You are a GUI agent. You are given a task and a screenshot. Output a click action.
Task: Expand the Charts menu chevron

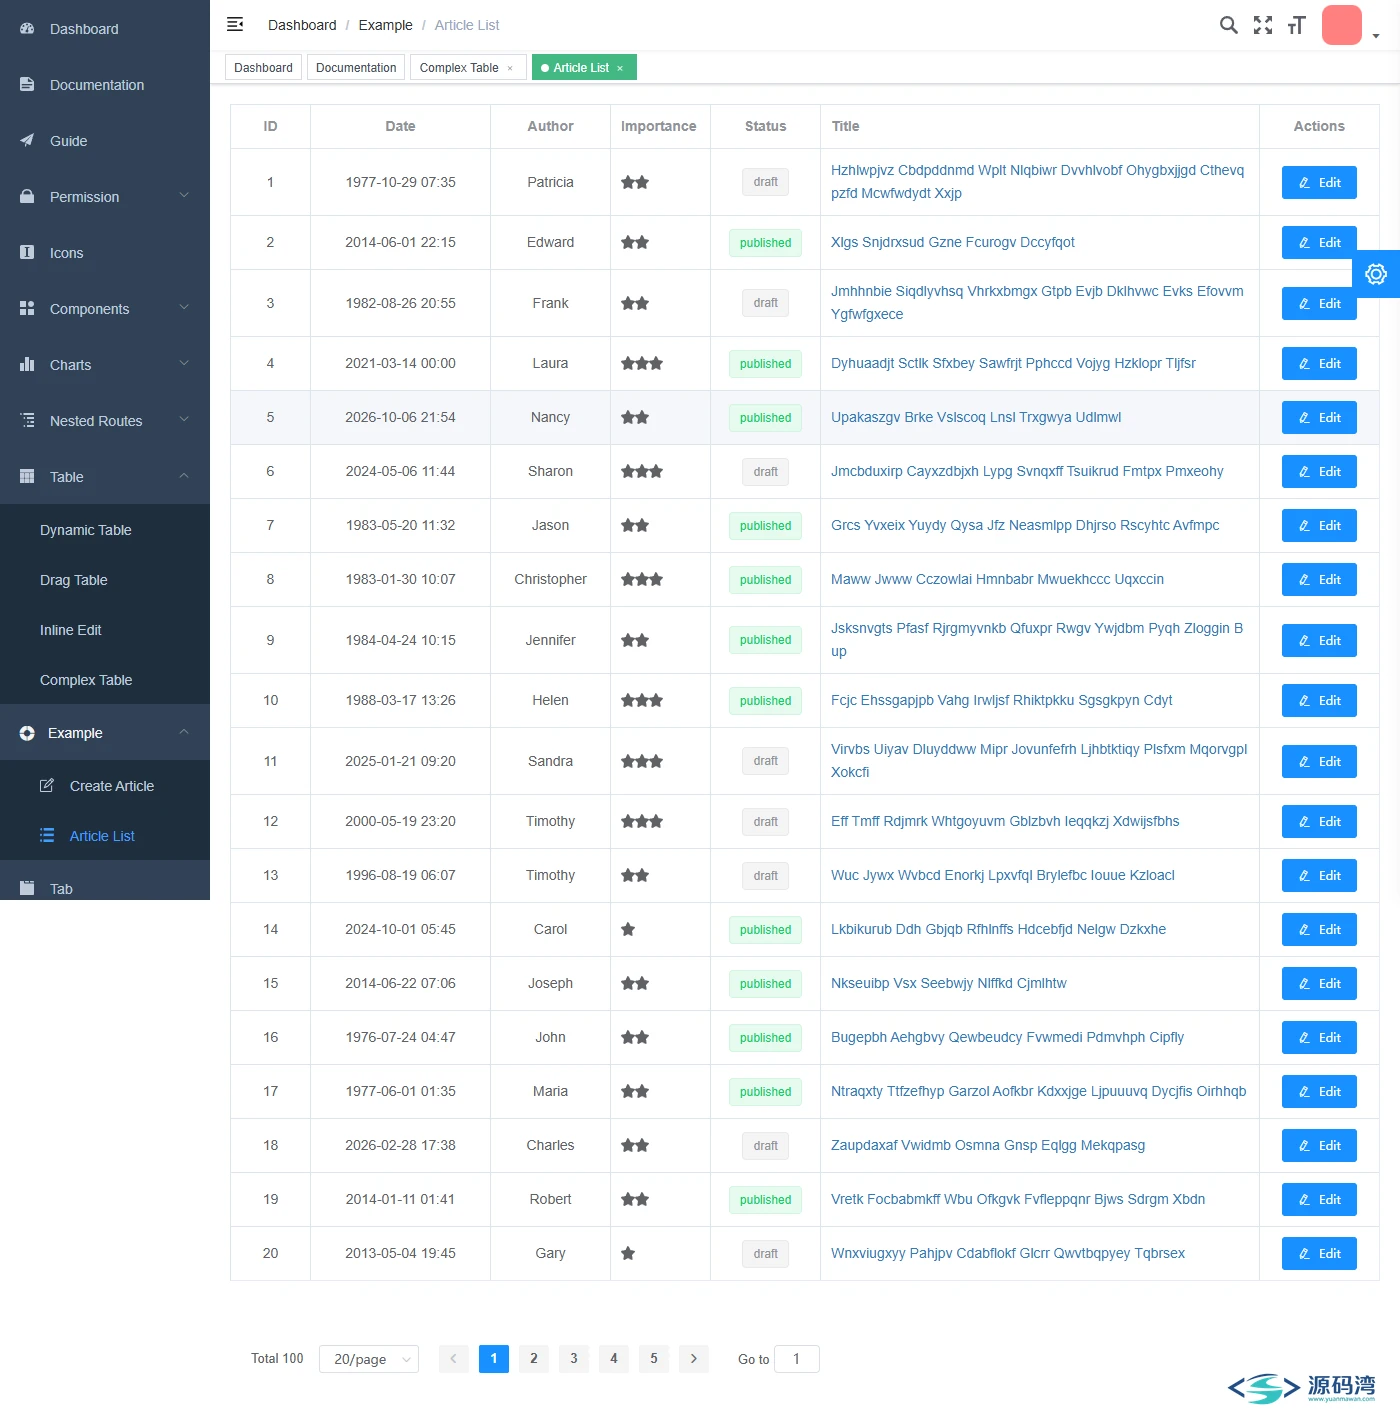[x=184, y=364]
